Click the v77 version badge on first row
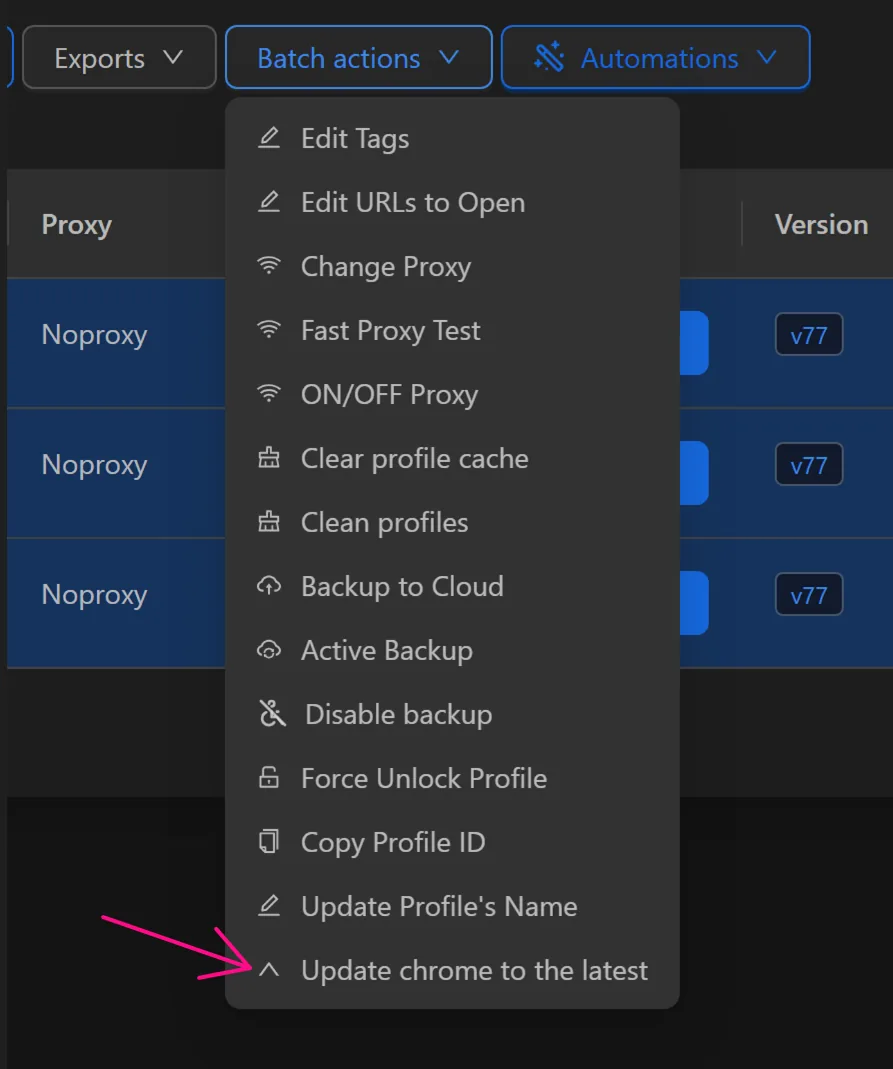The image size is (893, 1069). click(x=808, y=335)
